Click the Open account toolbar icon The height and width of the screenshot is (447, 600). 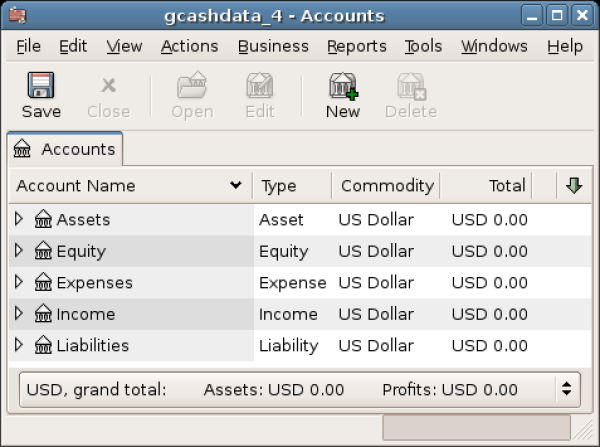tap(192, 87)
